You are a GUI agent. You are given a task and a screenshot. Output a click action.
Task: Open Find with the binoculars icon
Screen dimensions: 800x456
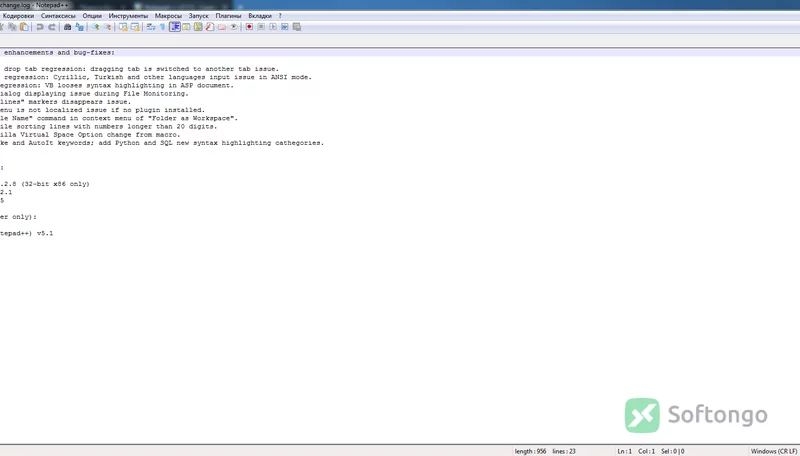67,27
